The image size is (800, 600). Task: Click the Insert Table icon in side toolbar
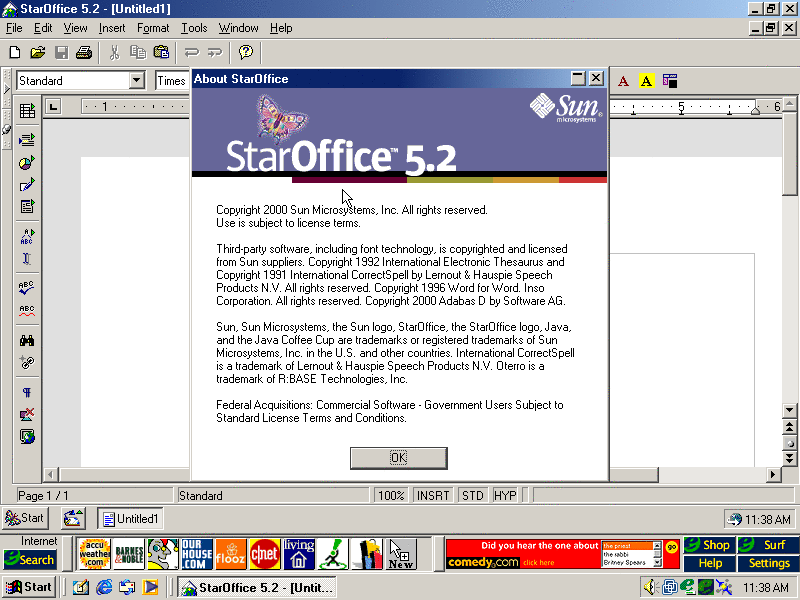click(x=27, y=111)
